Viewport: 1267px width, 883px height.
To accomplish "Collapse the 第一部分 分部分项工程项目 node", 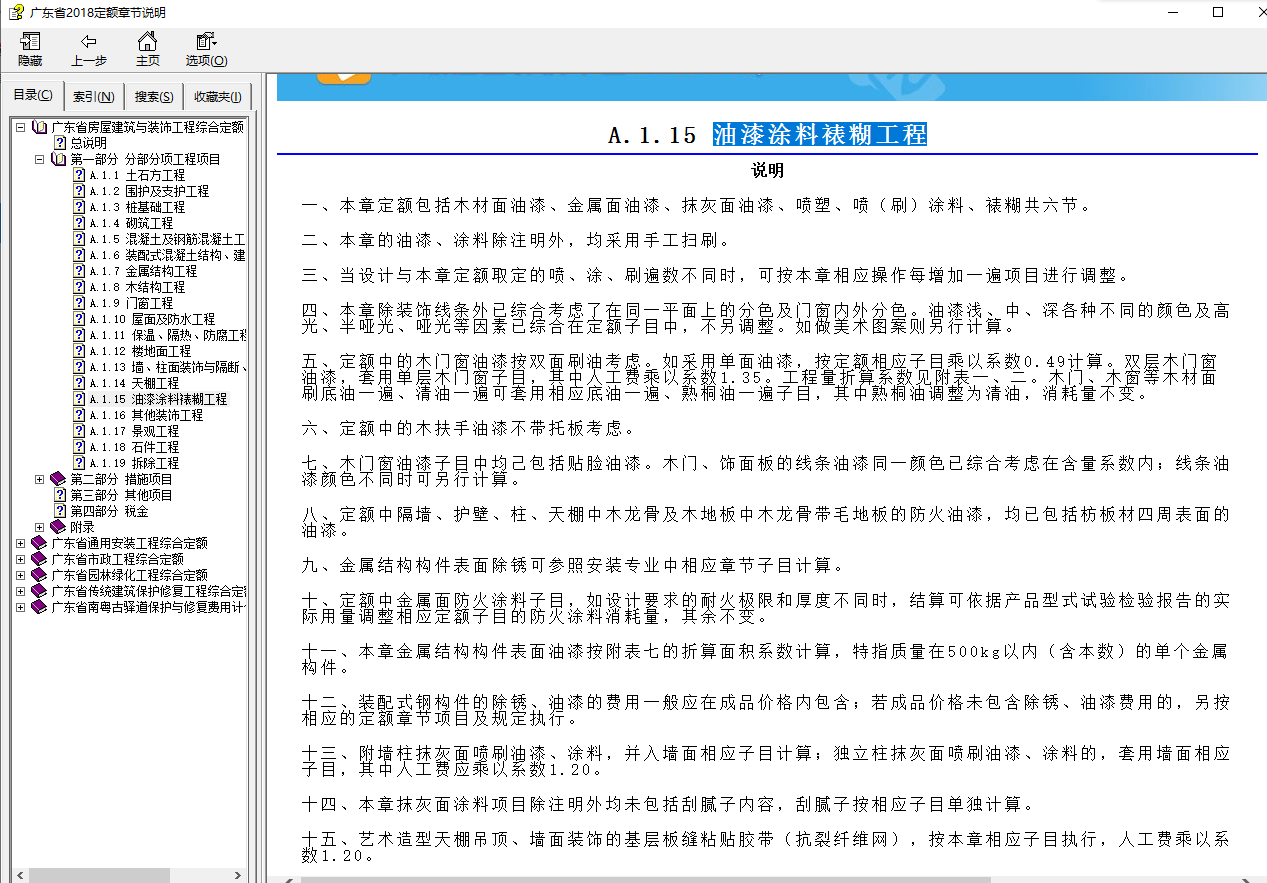I will [40, 159].
